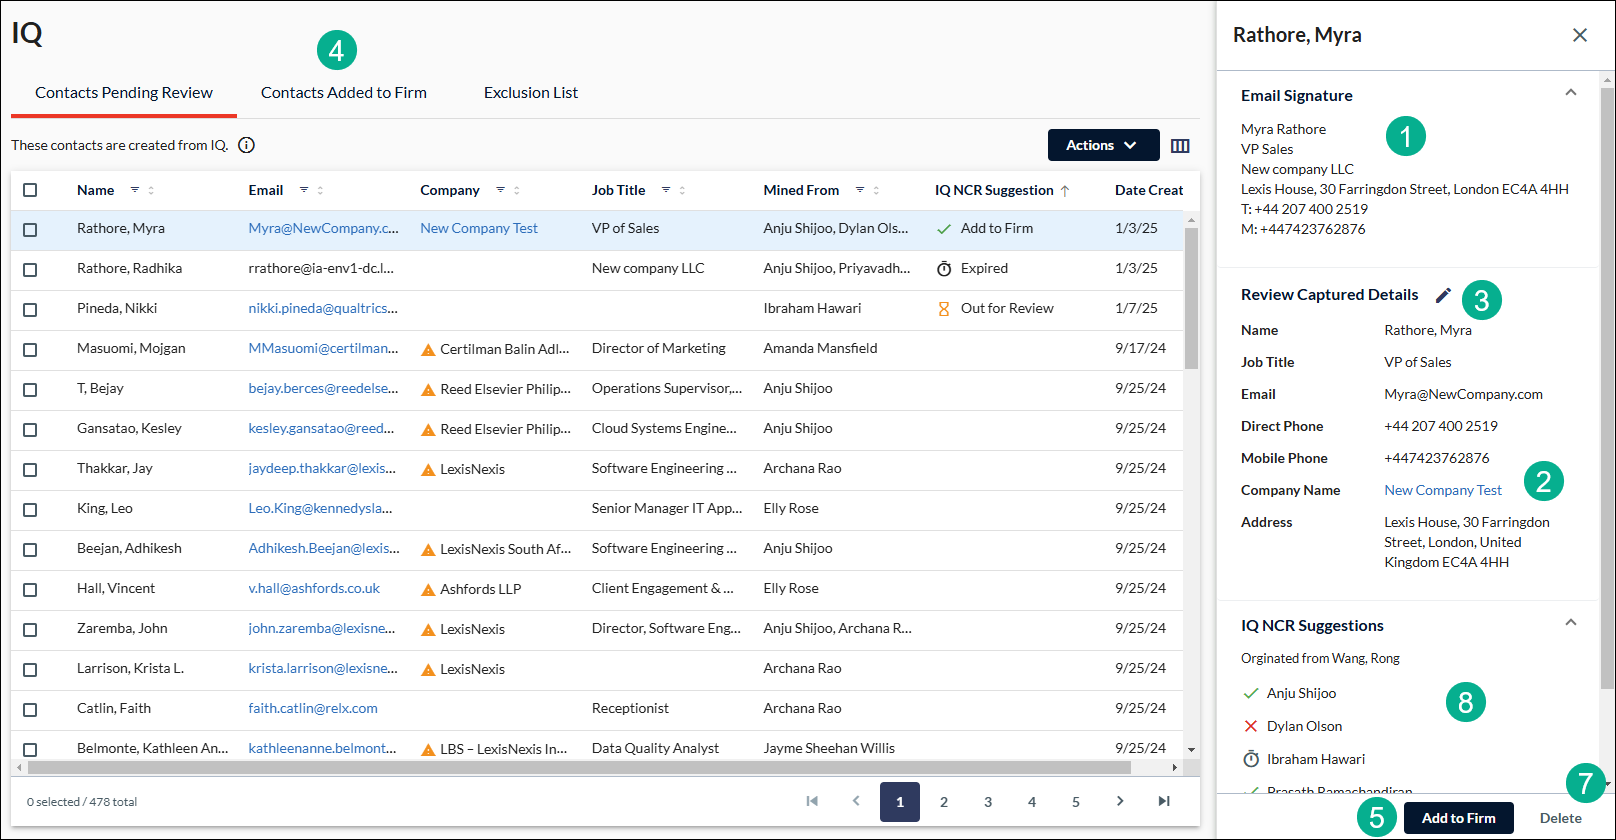This screenshot has height=840, width=1616.
Task: Click the Job Title column sort arrows
Action: tap(682, 190)
